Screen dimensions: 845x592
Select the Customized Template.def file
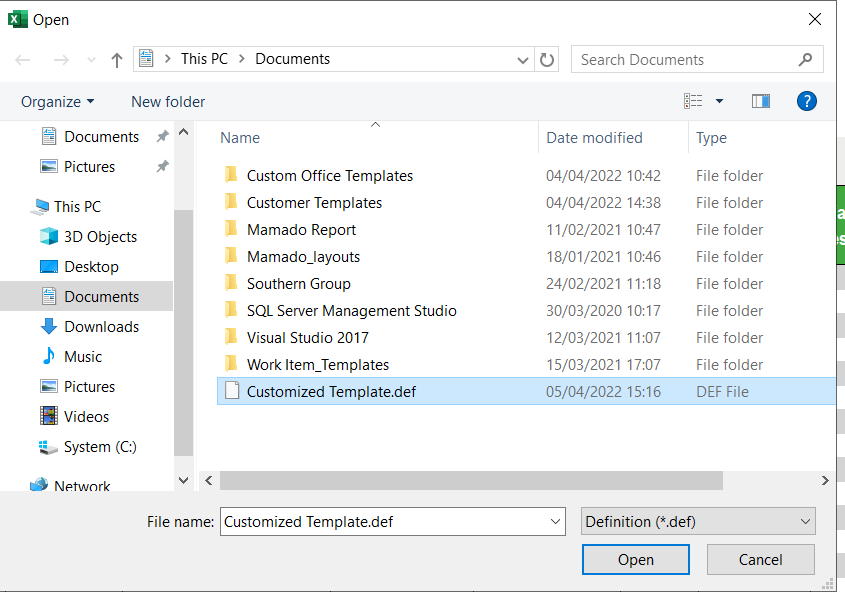click(x=331, y=392)
